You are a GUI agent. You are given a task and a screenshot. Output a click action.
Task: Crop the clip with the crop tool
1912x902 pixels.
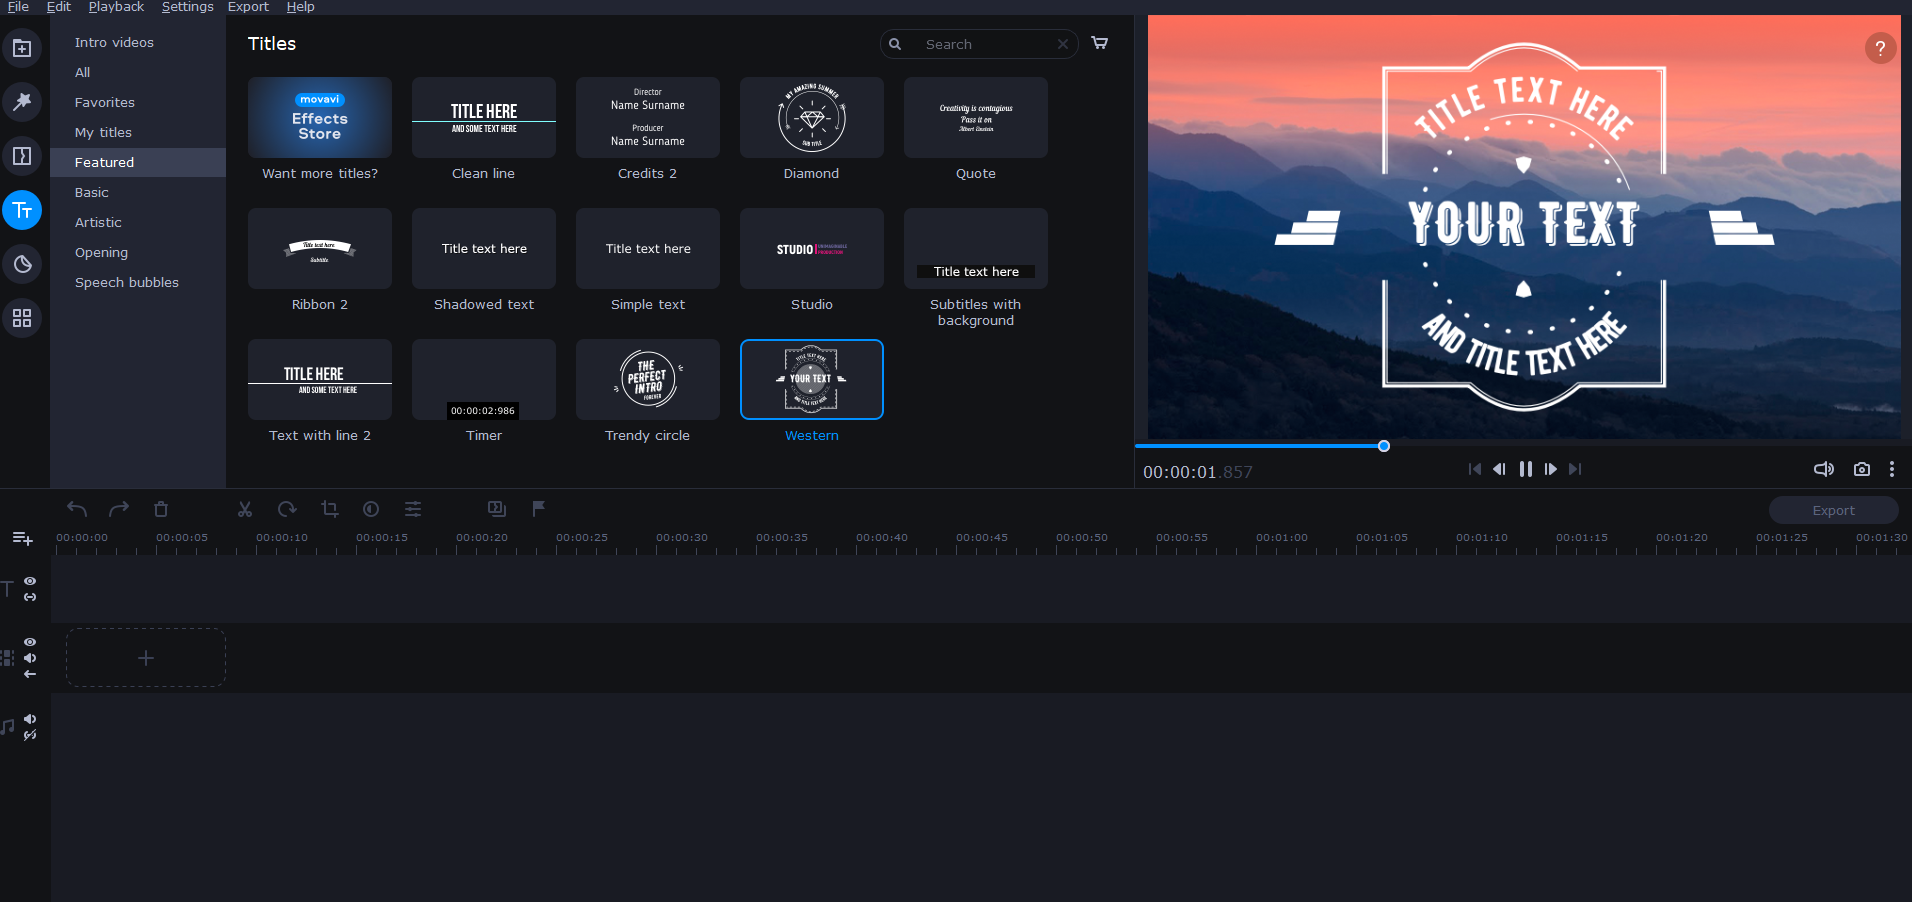[330, 509]
